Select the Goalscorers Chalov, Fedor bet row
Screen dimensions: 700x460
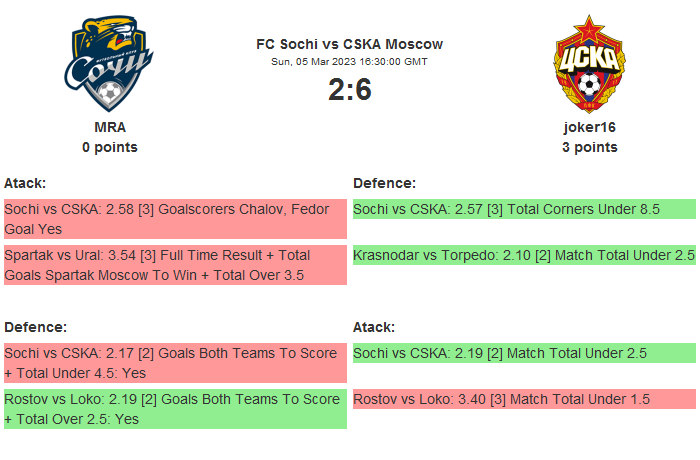[x=175, y=219]
